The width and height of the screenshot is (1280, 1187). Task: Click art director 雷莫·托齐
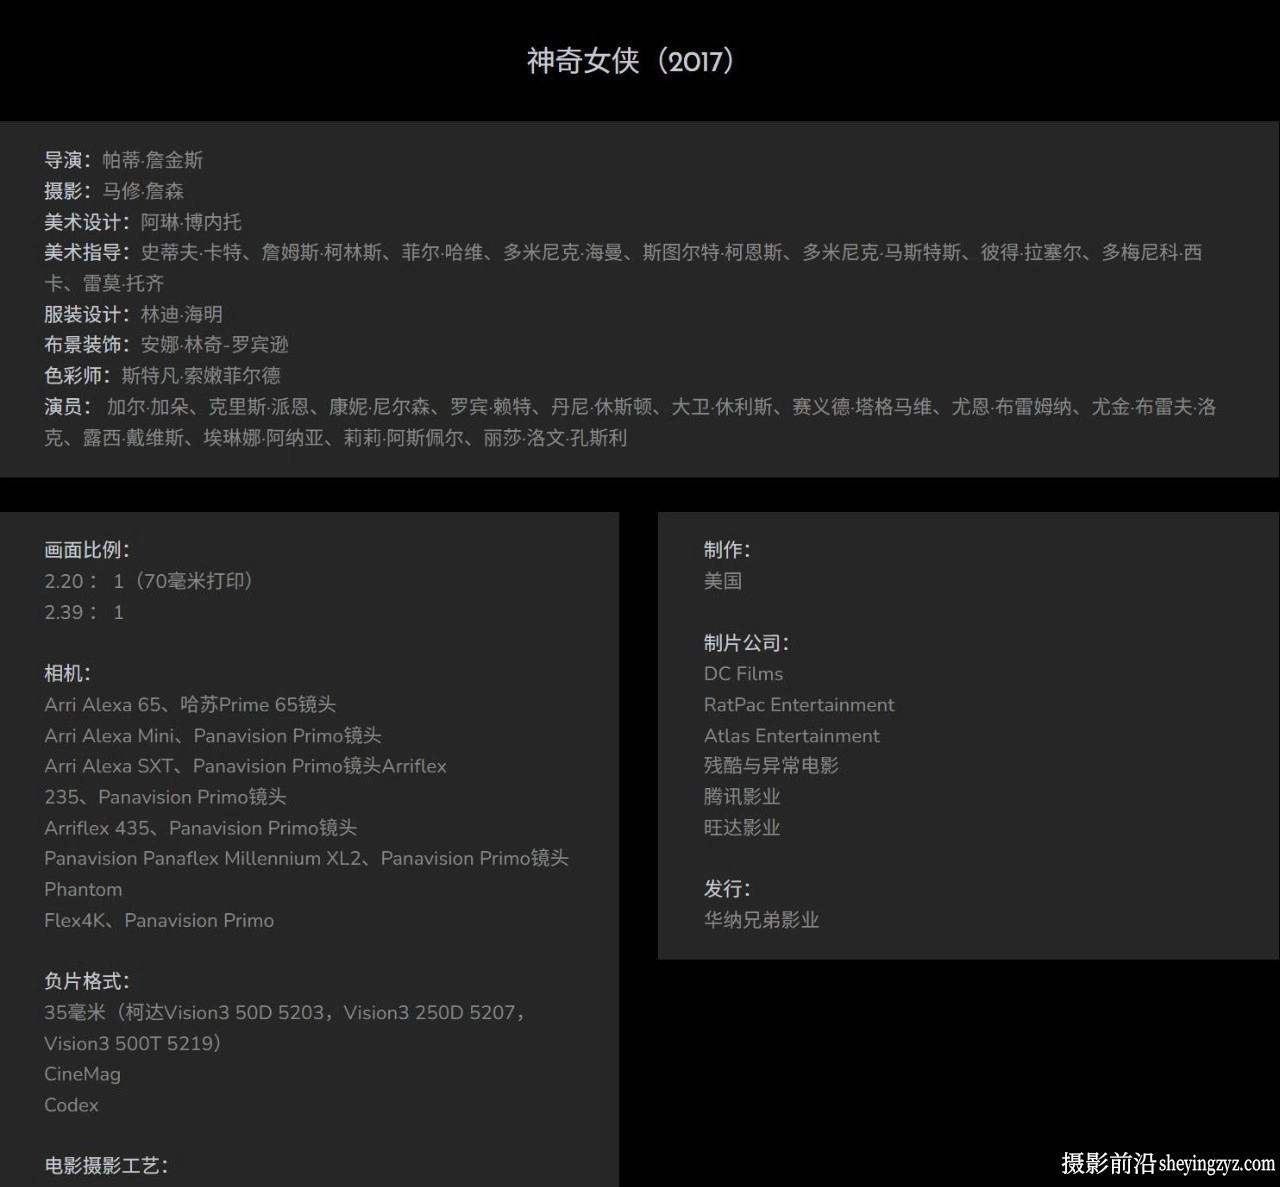123,283
